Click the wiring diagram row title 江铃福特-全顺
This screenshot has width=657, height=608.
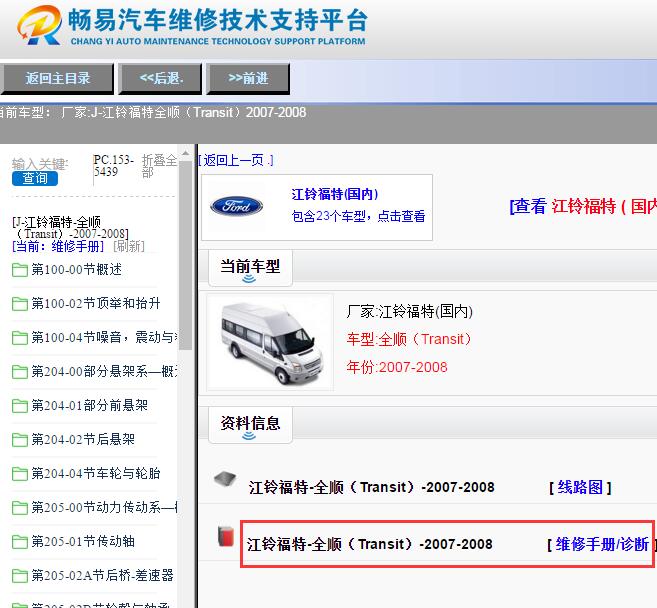tap(371, 487)
